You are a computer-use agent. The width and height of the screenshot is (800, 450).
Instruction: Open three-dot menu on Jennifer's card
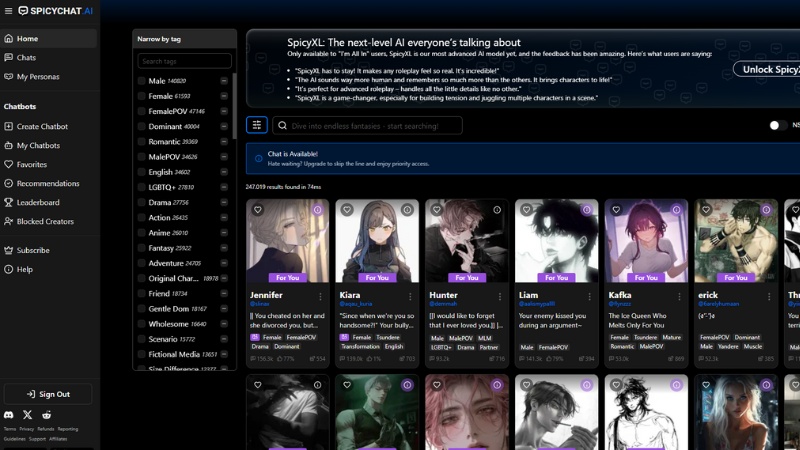pyautogui.click(x=320, y=296)
